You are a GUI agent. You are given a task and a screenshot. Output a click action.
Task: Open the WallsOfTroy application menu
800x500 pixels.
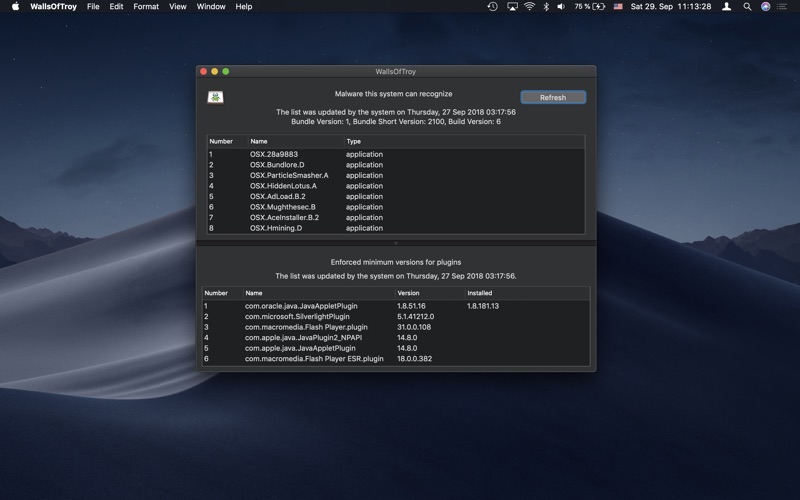coord(53,7)
